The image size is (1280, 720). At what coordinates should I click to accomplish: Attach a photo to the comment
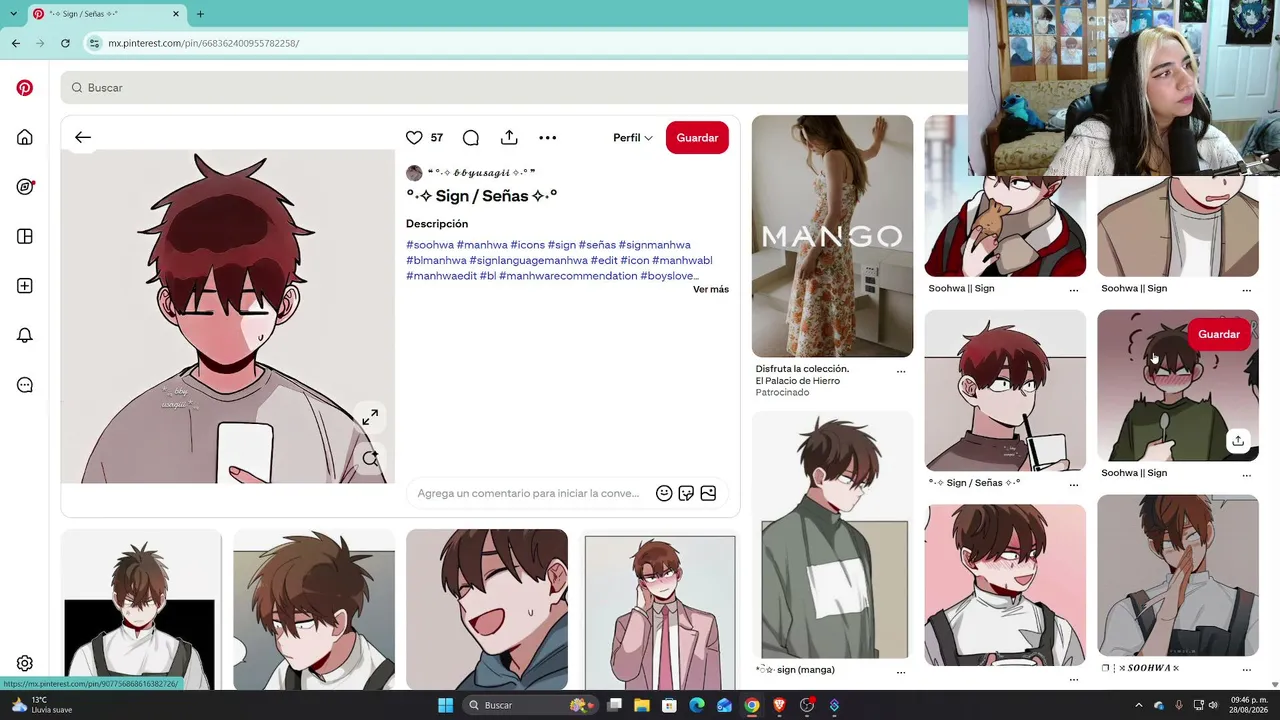pos(708,493)
